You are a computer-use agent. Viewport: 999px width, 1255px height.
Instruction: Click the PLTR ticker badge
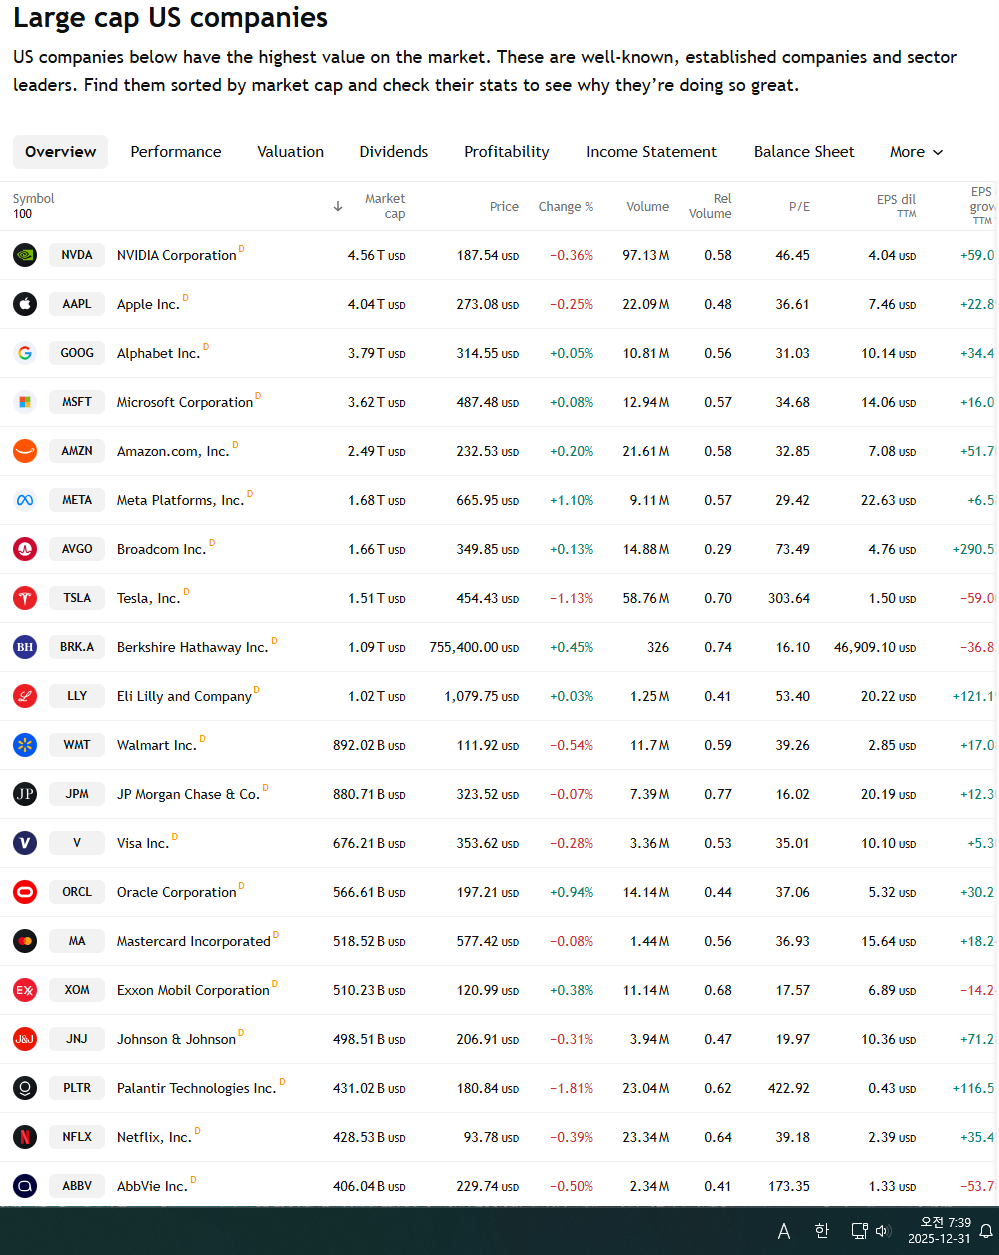[77, 1088]
